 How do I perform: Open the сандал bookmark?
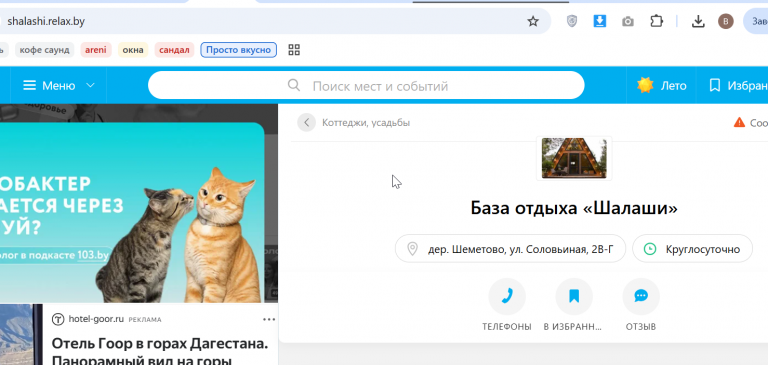(x=174, y=49)
